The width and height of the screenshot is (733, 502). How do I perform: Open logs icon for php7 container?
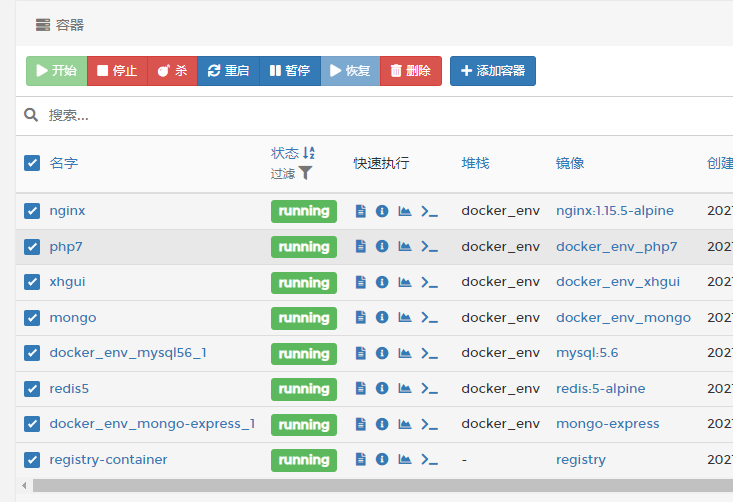360,246
